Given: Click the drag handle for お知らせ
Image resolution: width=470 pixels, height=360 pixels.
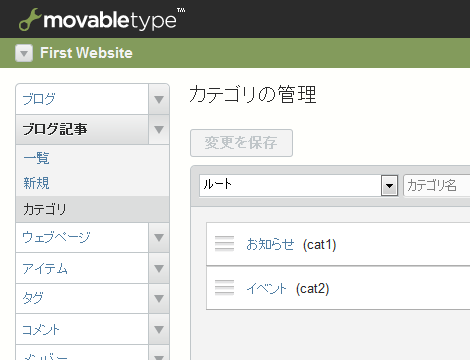Looking at the screenshot, I should pyautogui.click(x=224, y=244).
